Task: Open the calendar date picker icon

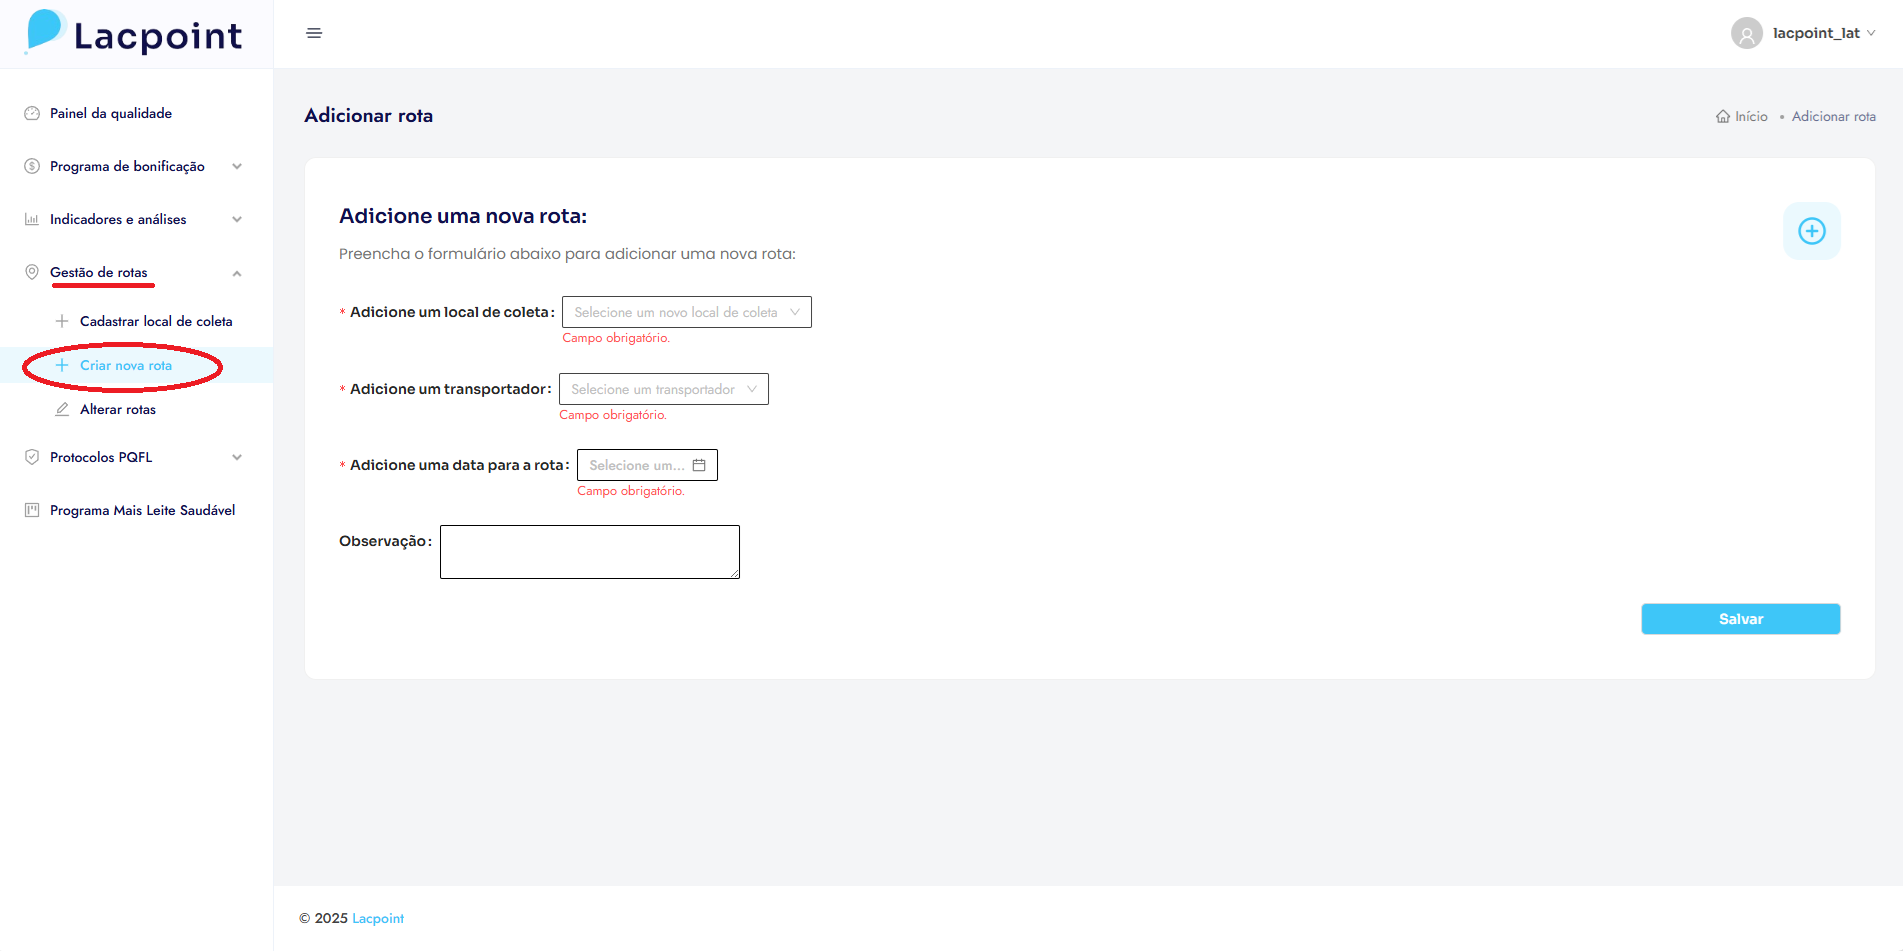Action: pos(699,465)
